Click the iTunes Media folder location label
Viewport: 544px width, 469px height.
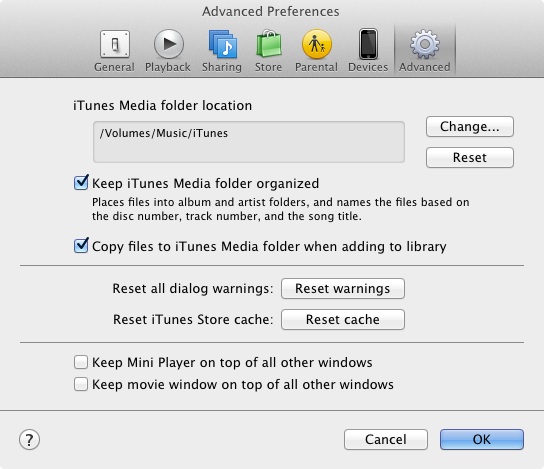pyautogui.click(x=162, y=105)
